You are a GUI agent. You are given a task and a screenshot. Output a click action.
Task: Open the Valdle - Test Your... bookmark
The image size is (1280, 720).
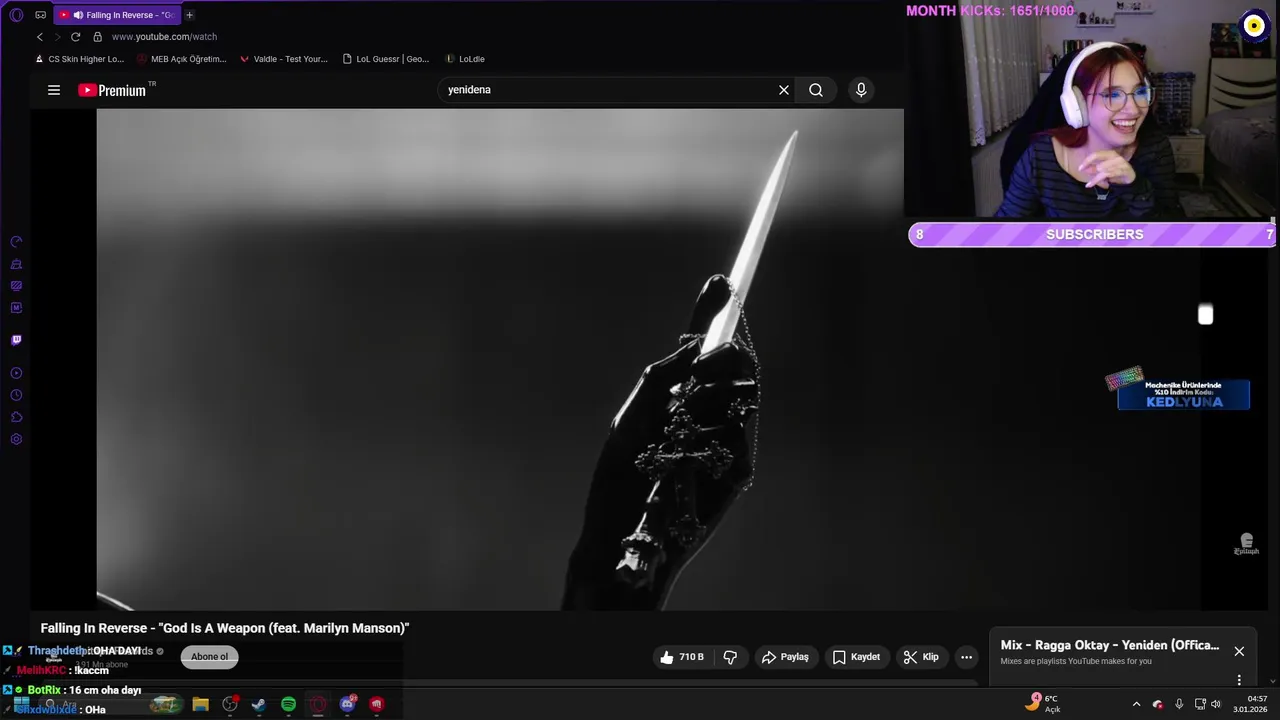pos(284,59)
